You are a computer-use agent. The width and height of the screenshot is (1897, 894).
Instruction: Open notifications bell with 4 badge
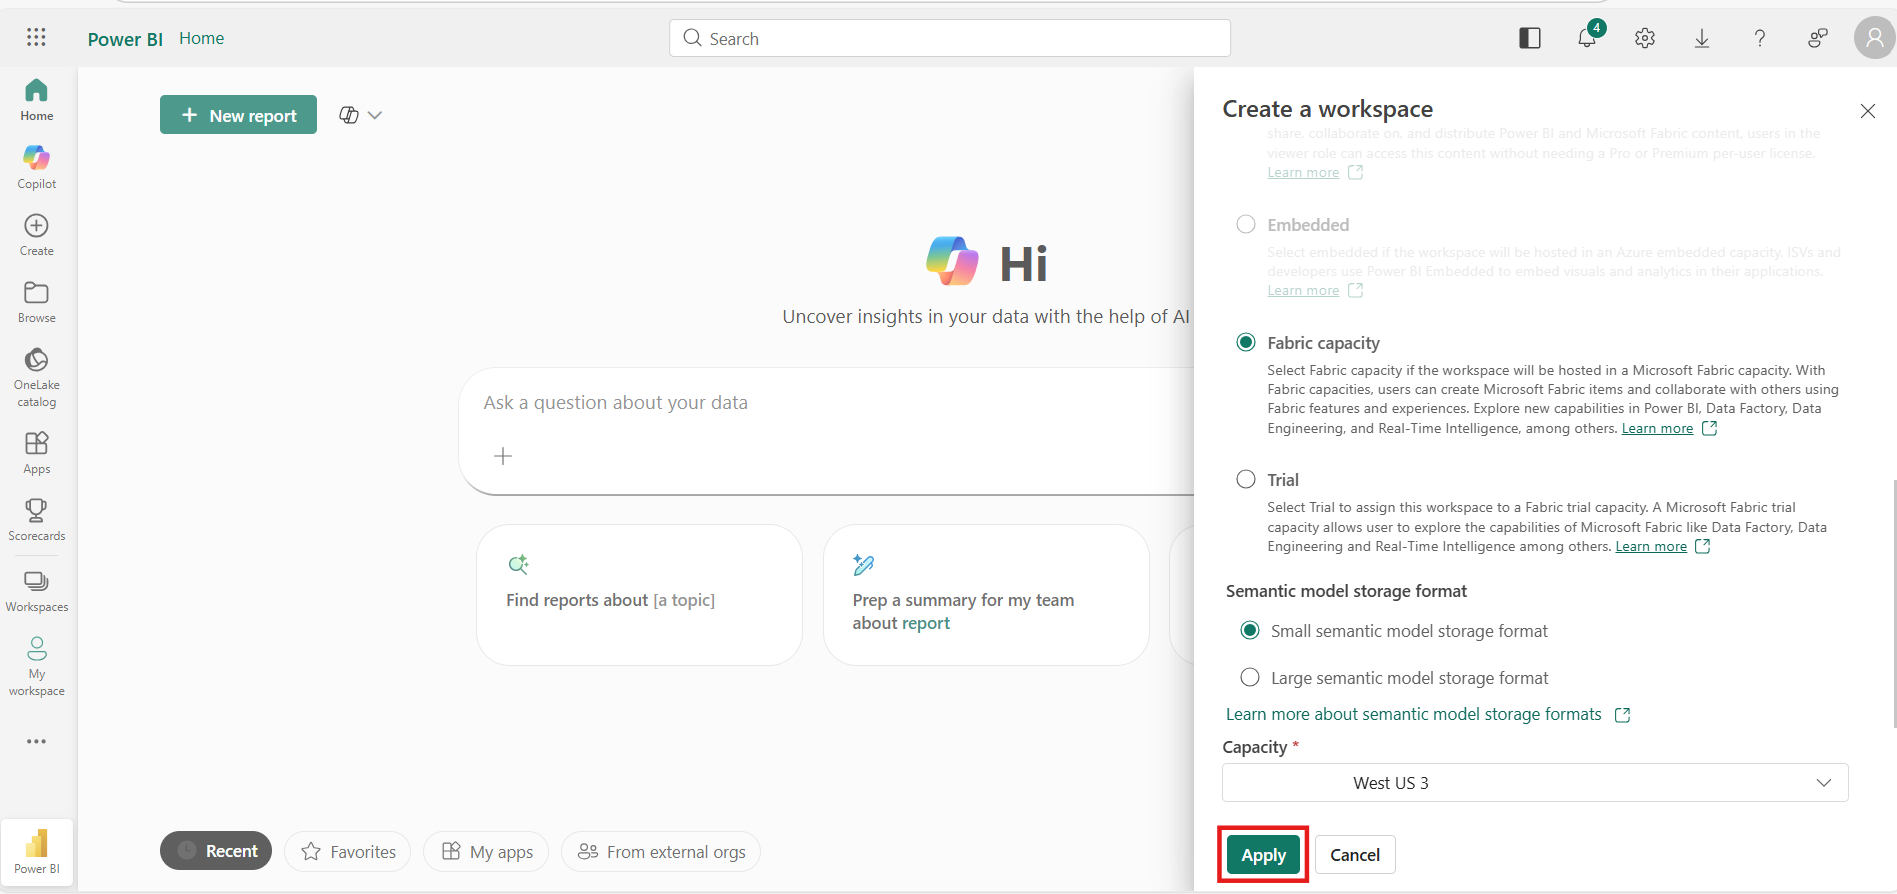pos(1588,37)
